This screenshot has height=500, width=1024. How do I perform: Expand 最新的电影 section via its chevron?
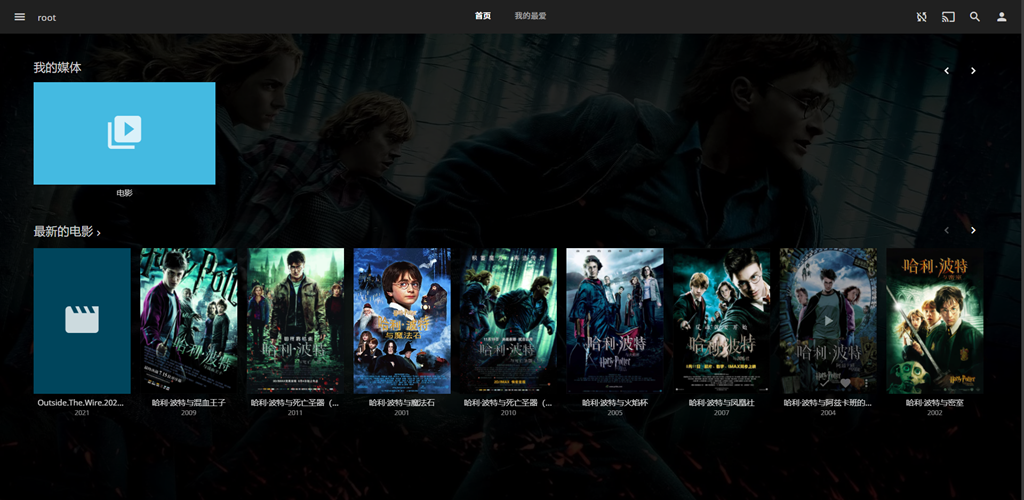[99, 232]
